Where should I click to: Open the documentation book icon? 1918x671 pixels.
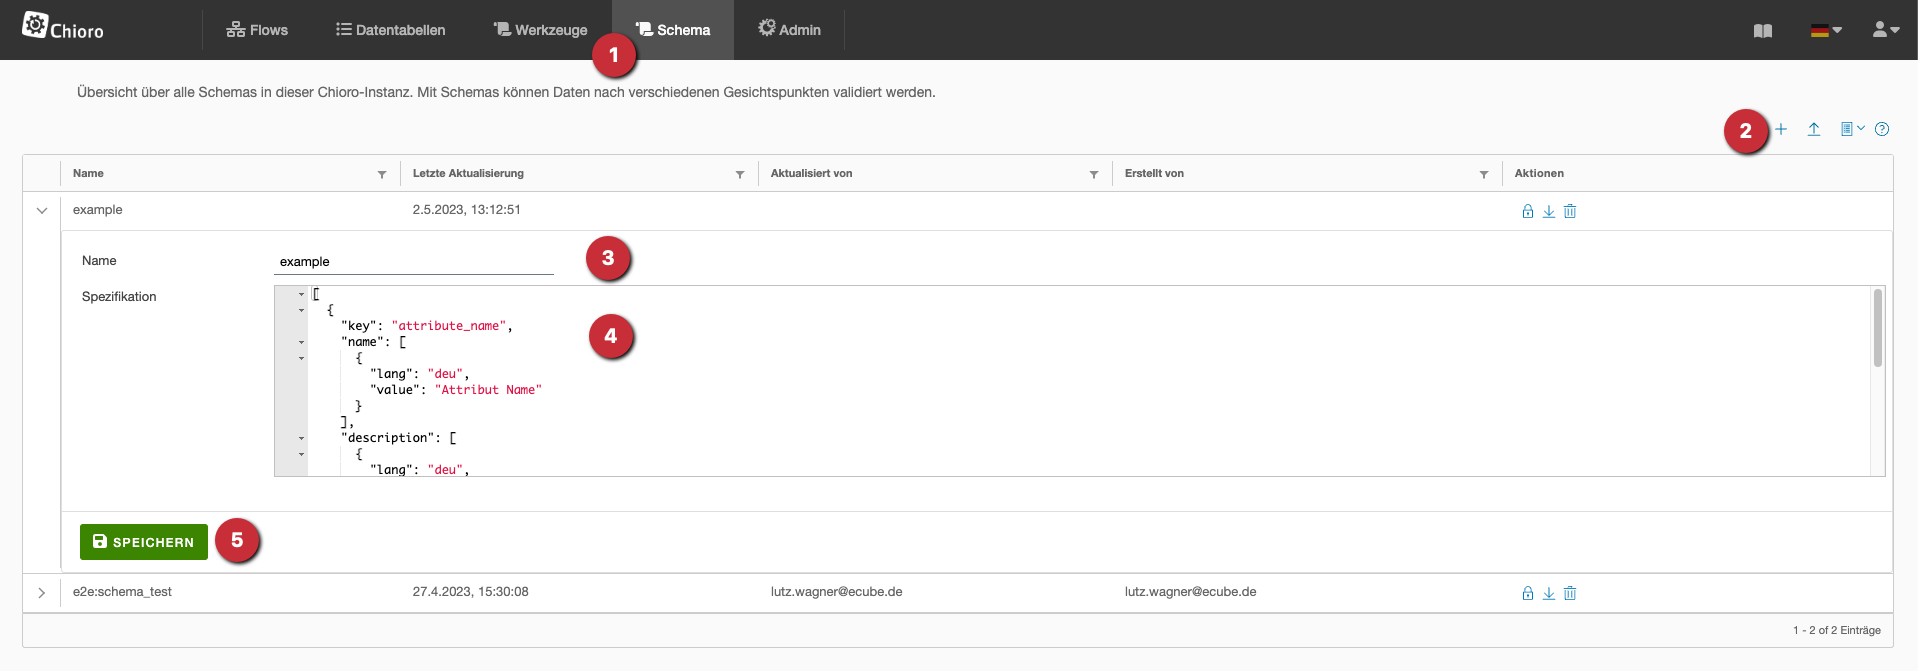1763,31
